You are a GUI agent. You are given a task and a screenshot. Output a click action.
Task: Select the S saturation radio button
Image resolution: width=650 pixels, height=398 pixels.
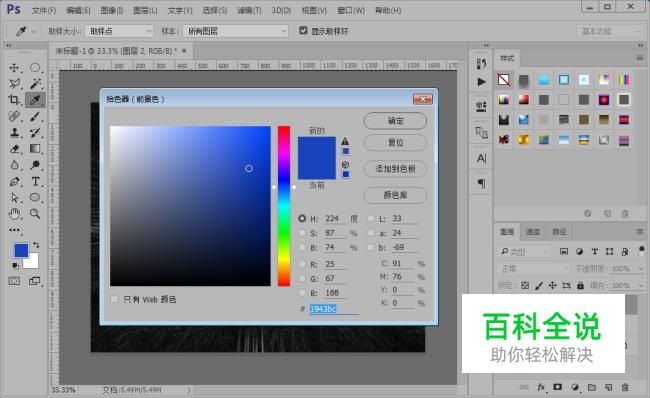(302, 233)
